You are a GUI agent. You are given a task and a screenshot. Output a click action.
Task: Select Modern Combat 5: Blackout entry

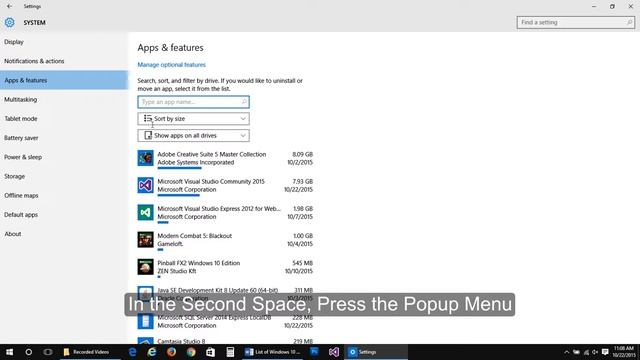point(225,240)
